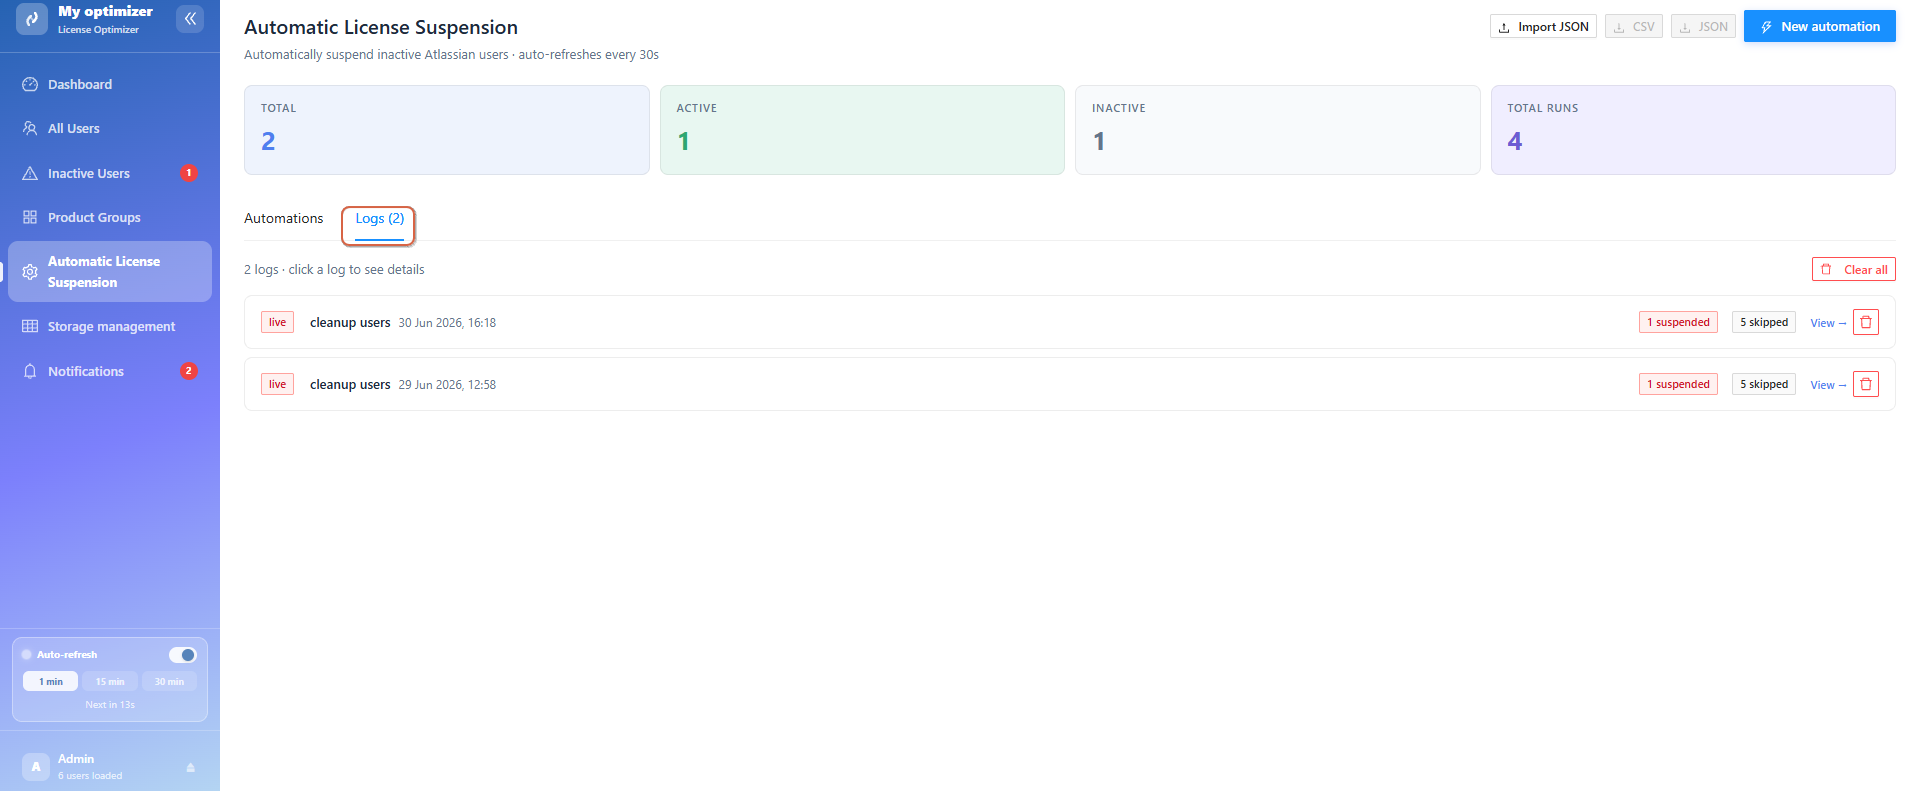The image size is (1919, 791).
Task: Select the 30 min refresh interval
Action: 169,682
